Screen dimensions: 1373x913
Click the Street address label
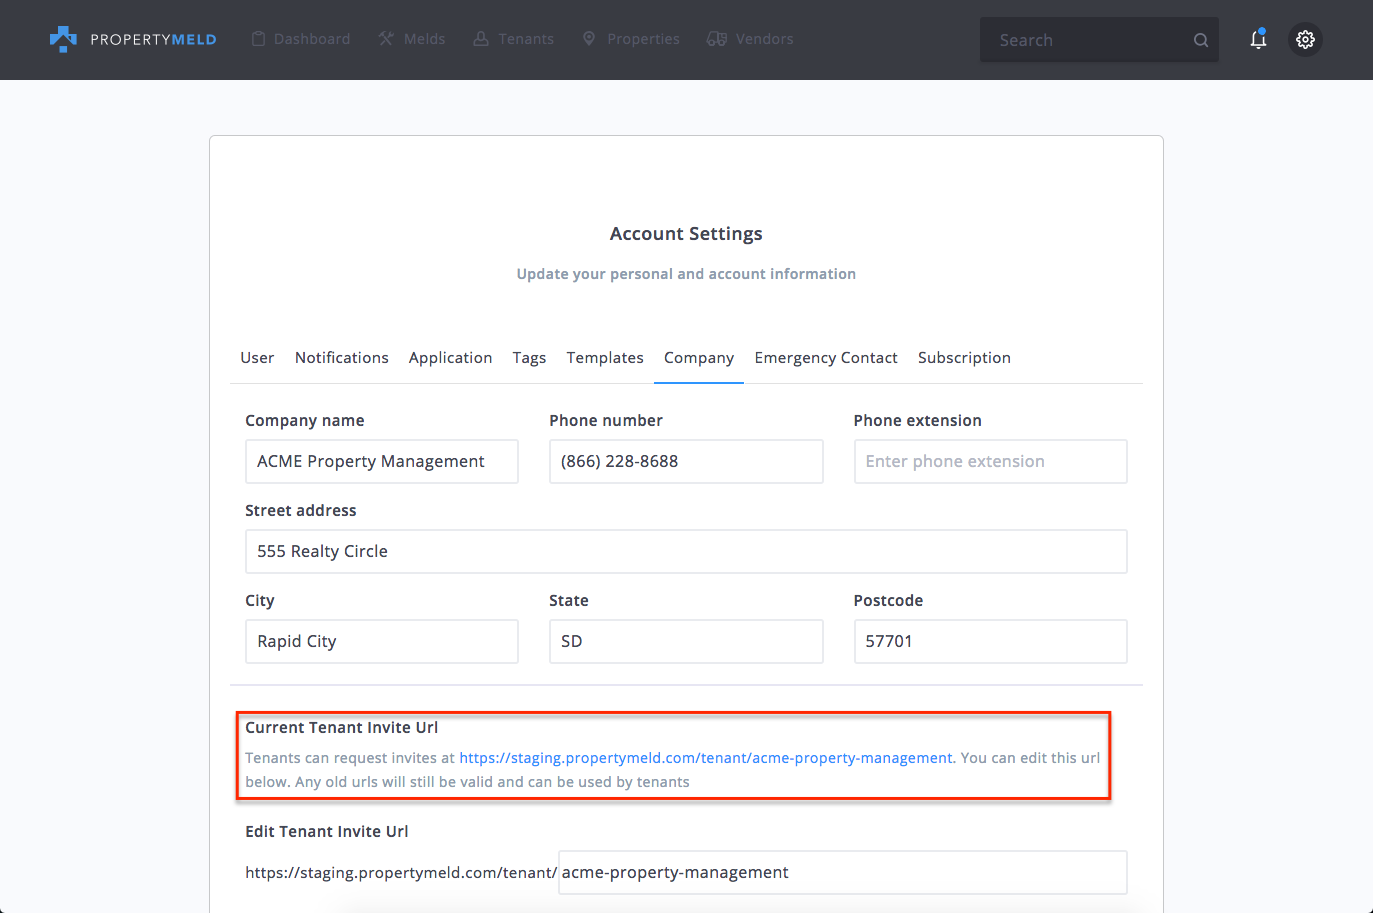[301, 511]
